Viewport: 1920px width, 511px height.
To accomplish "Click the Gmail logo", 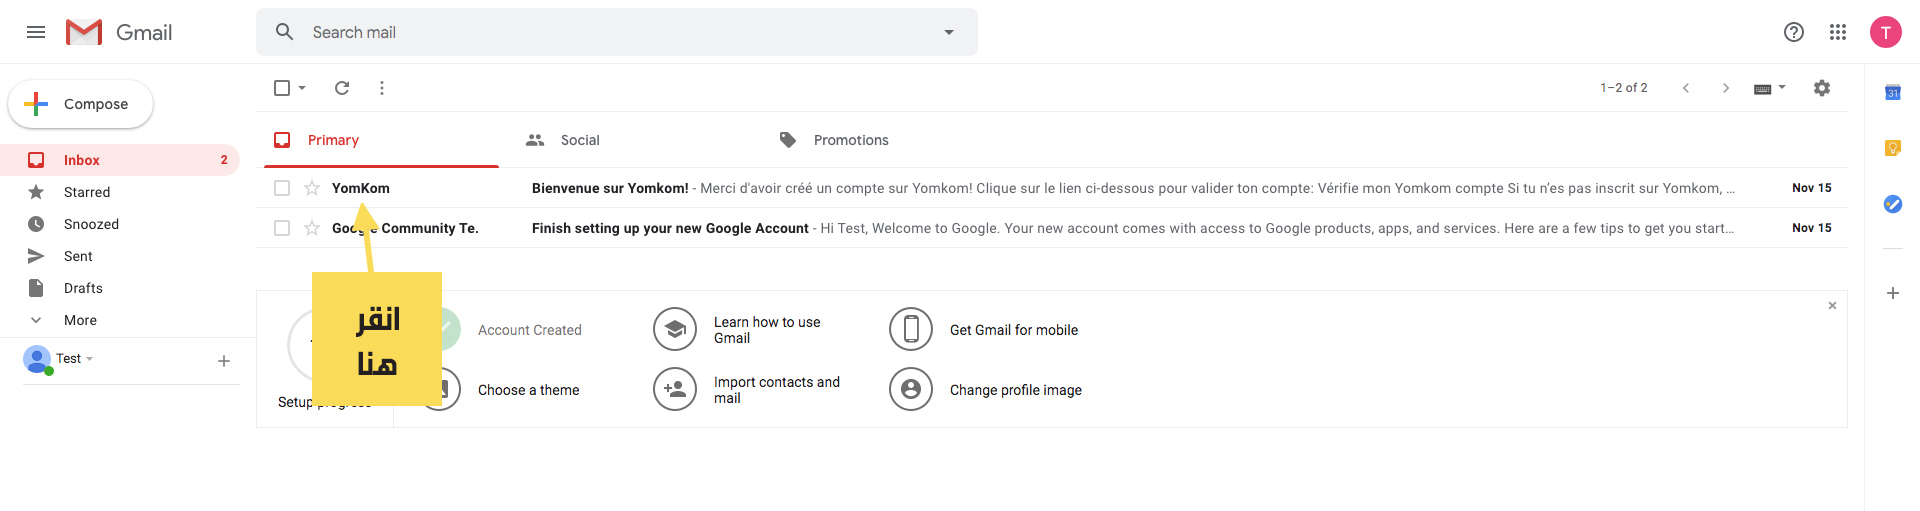I will tap(119, 32).
